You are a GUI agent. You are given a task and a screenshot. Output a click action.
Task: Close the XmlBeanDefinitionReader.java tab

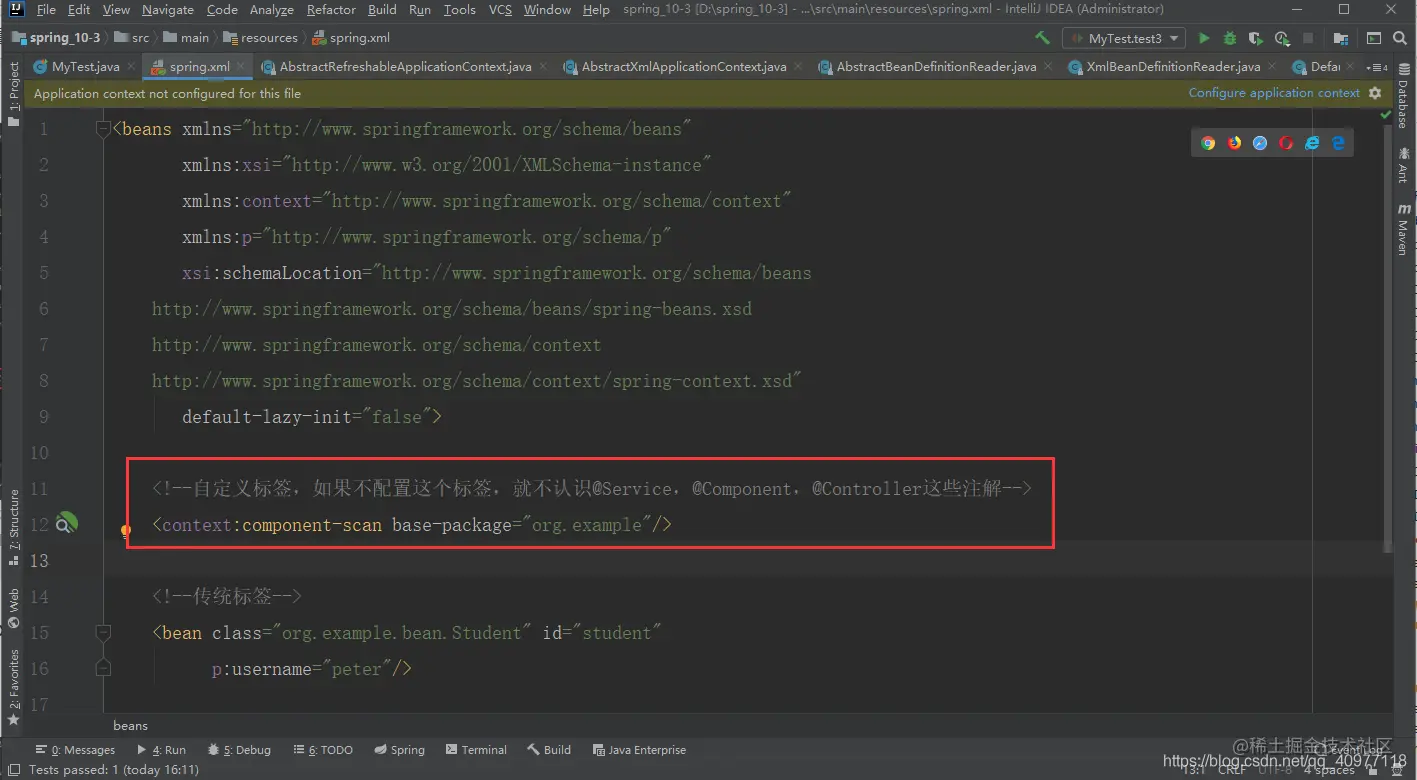tap(1274, 67)
